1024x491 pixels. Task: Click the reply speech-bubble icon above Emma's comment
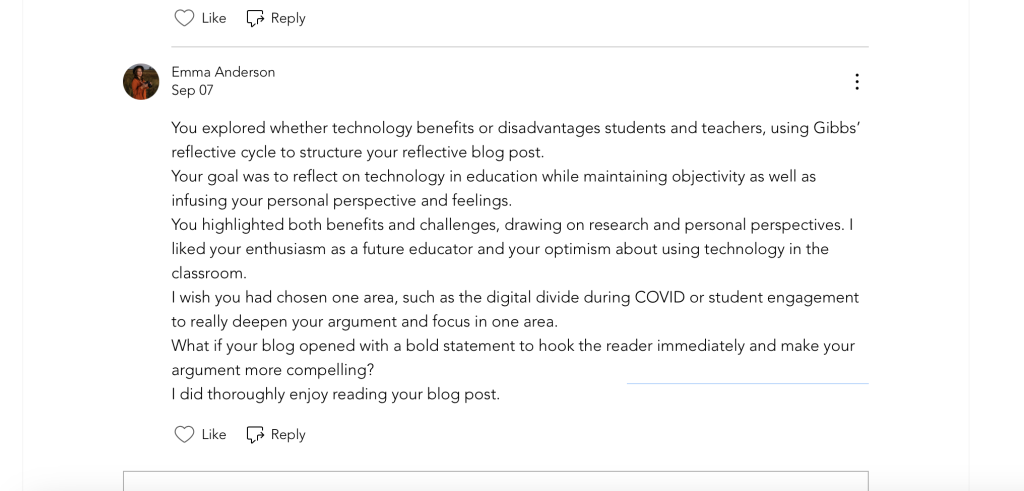[255, 18]
